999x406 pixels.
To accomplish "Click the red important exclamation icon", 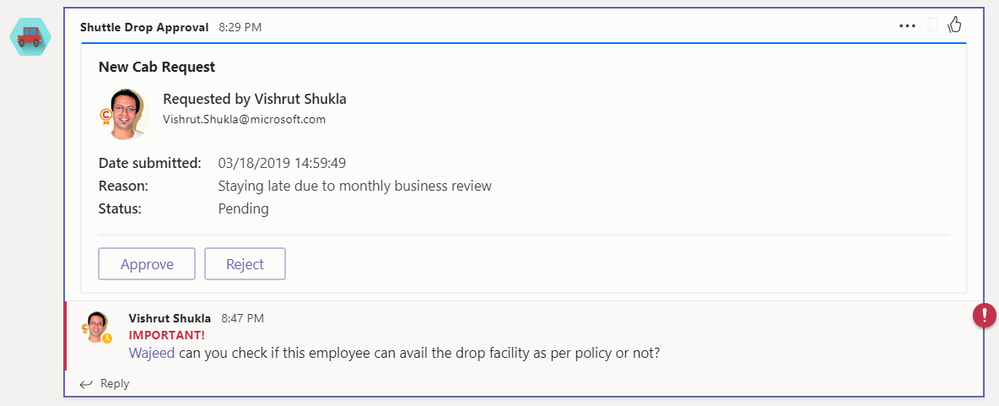I will click(x=984, y=315).
